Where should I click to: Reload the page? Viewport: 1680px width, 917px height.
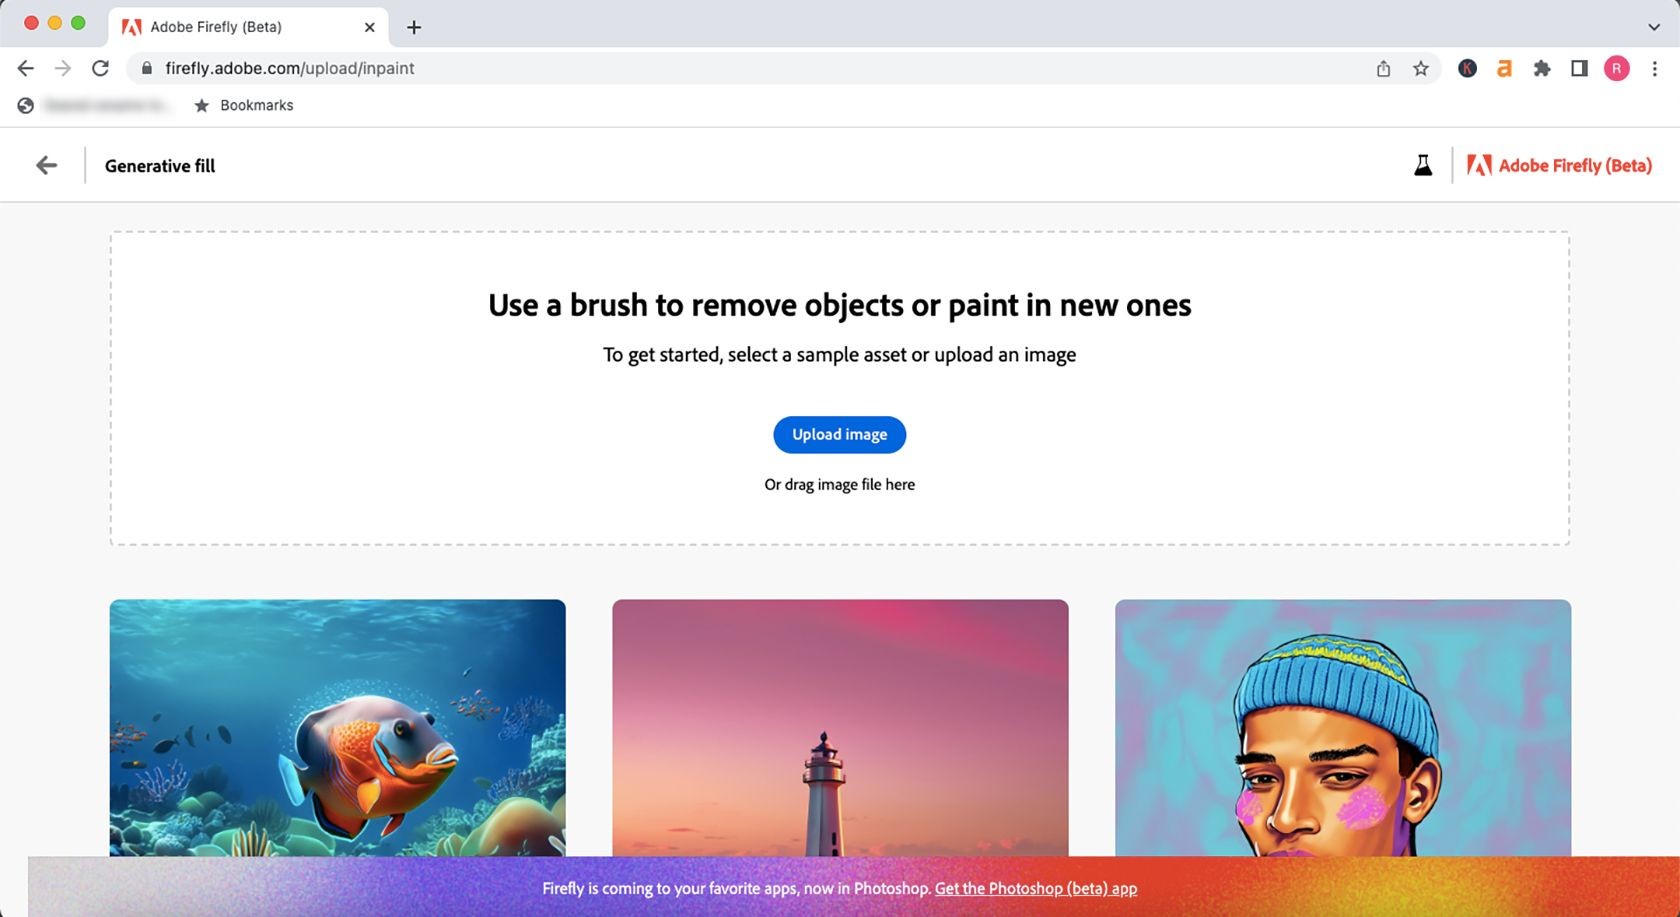point(100,68)
